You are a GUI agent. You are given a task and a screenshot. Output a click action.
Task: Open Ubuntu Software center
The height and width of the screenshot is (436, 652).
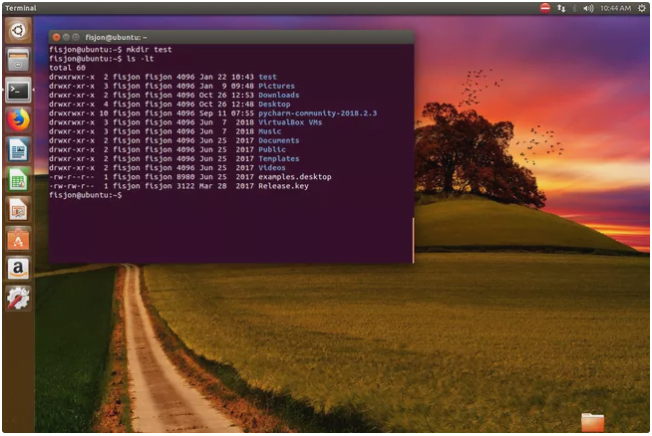click(x=18, y=240)
